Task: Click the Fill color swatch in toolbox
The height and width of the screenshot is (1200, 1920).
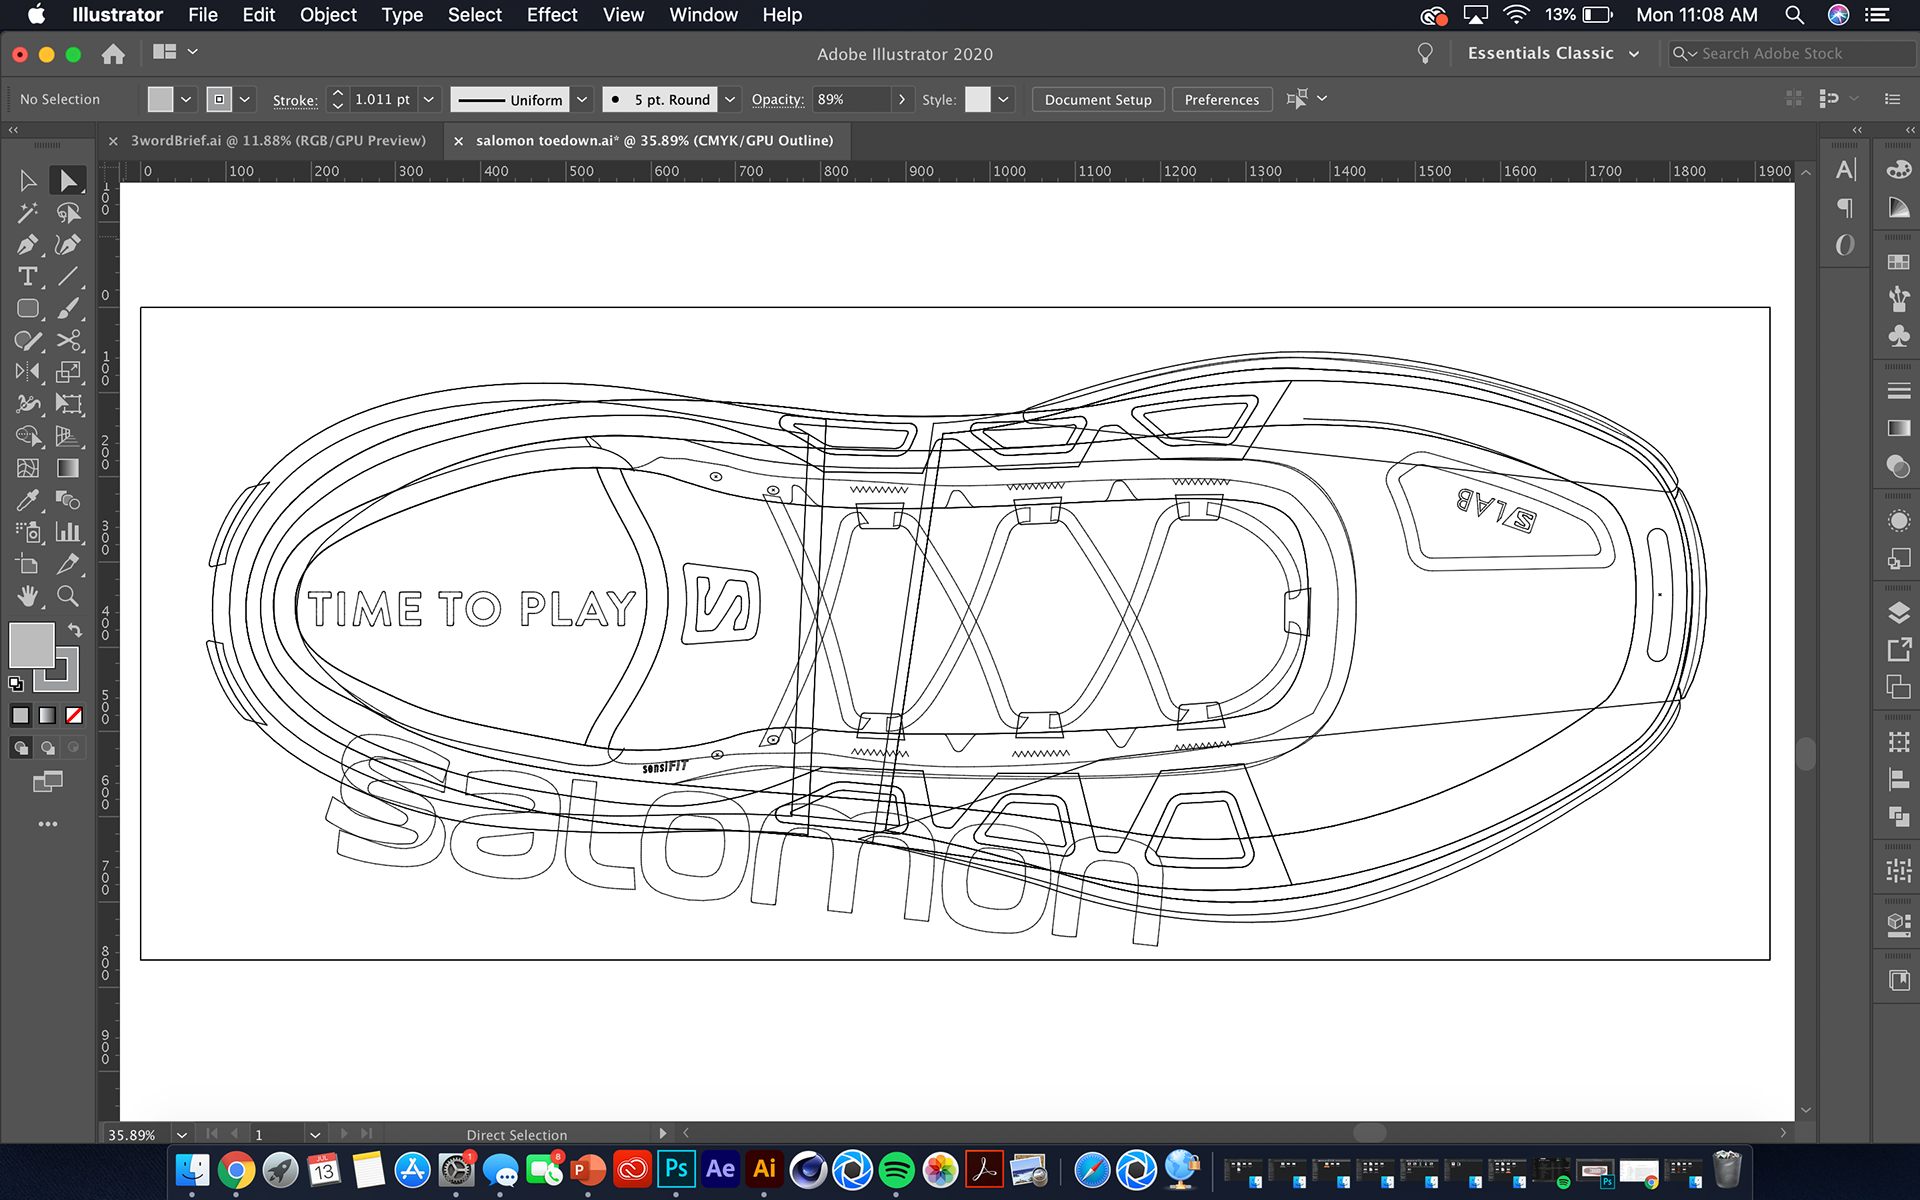Action: coord(31,645)
